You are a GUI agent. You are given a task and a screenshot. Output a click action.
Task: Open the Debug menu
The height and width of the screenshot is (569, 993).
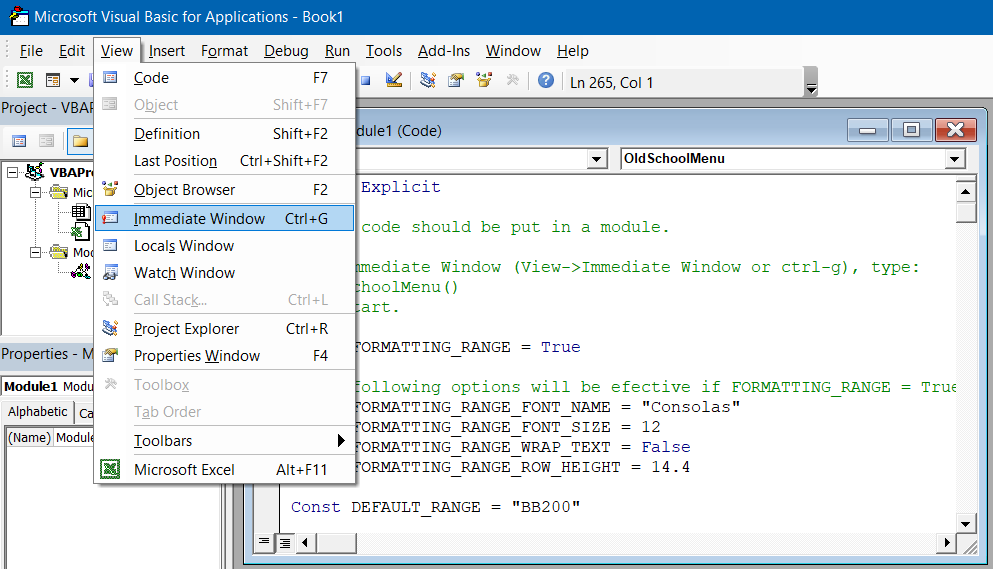pyautogui.click(x=286, y=51)
